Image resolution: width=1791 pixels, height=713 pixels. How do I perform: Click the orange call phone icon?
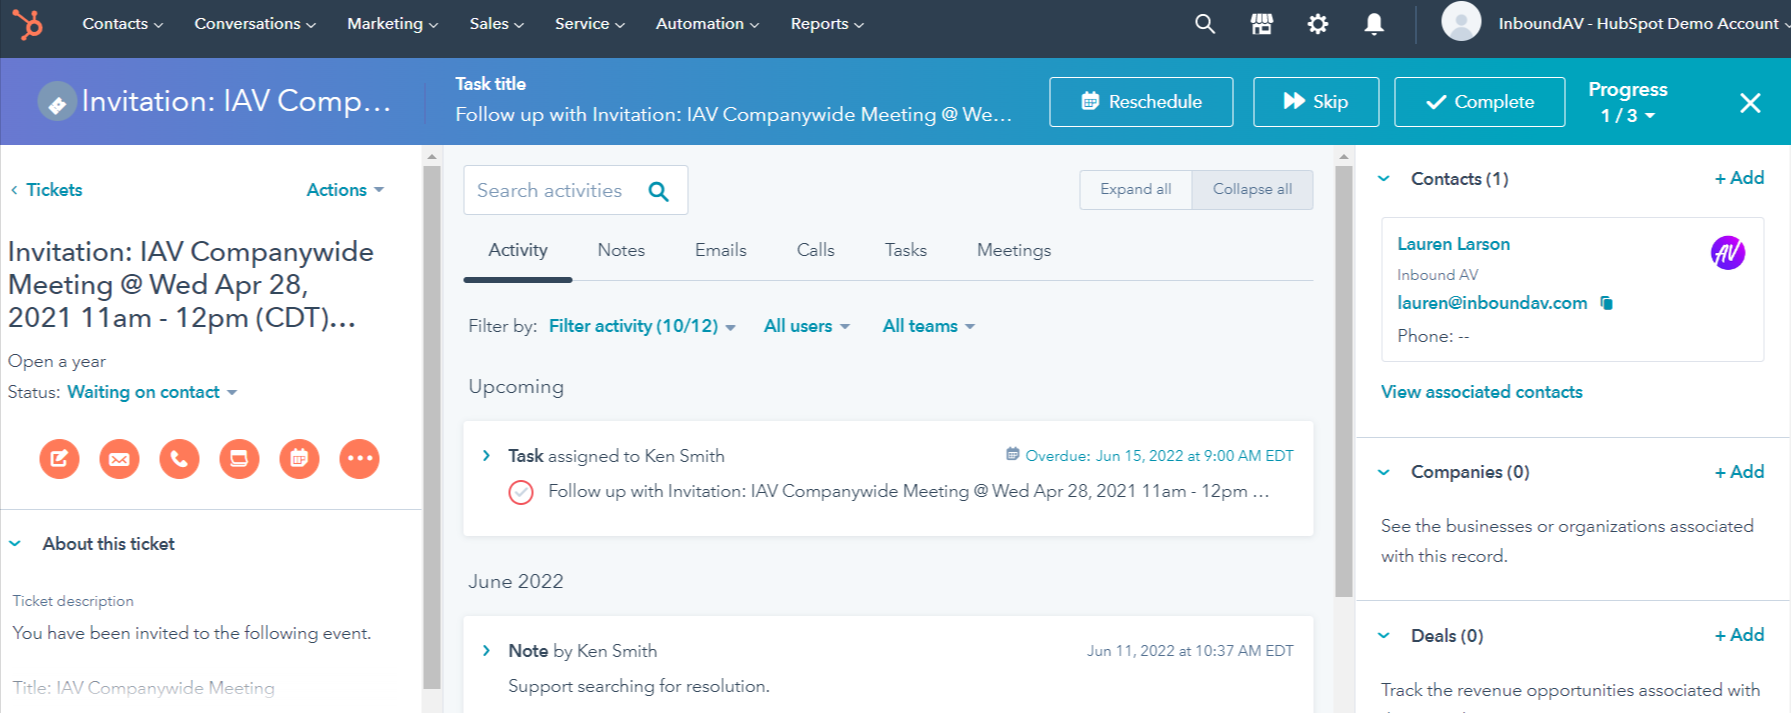[179, 459]
